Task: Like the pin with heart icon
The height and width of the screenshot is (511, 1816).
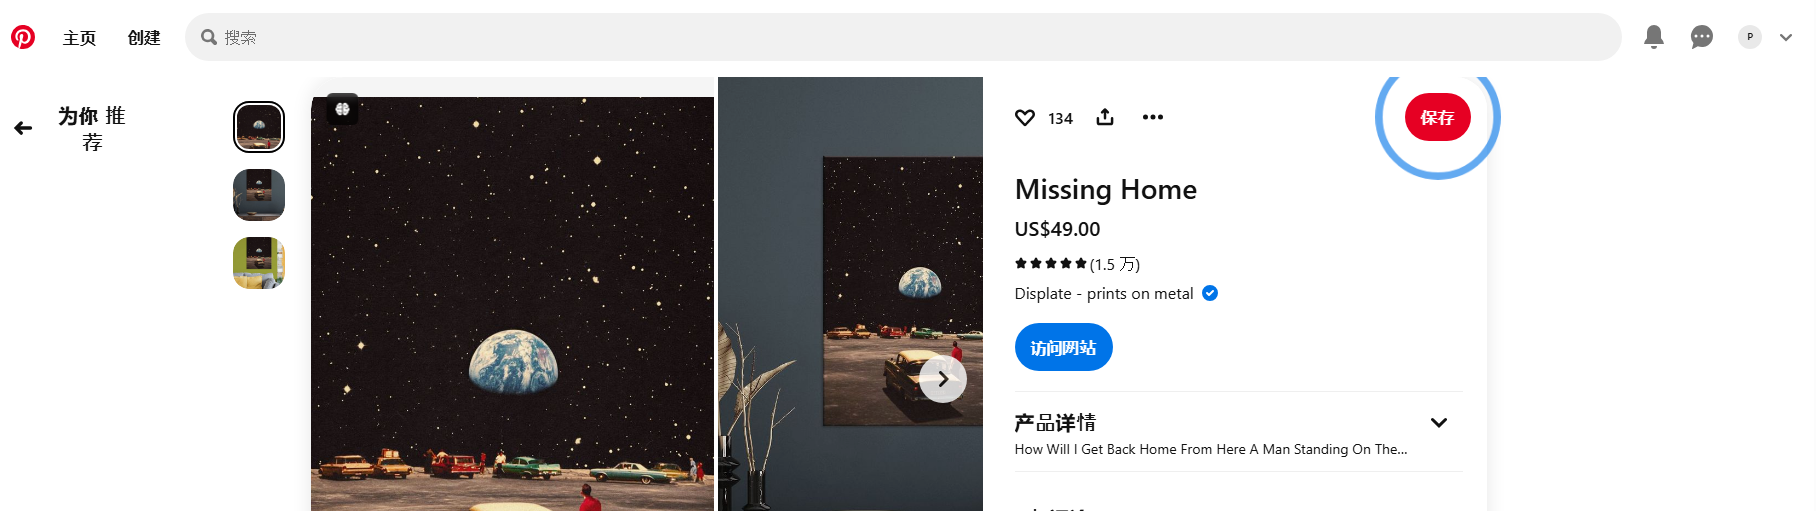Action: (1025, 118)
